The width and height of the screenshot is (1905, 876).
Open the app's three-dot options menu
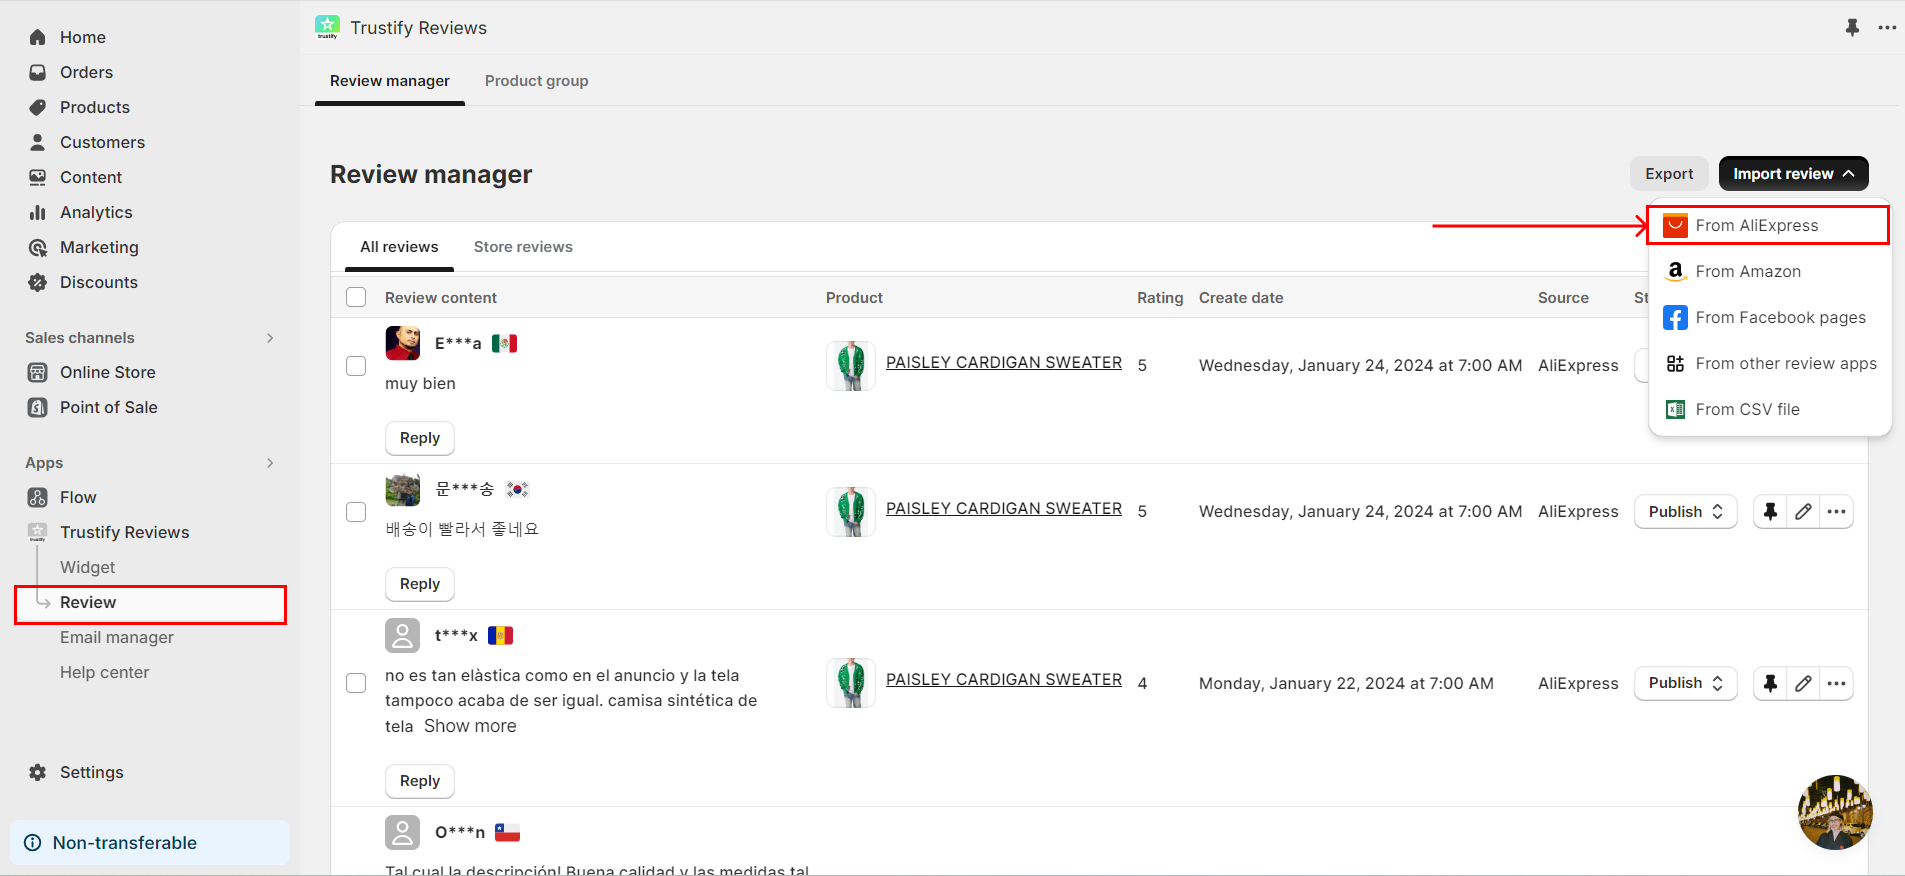(1887, 28)
